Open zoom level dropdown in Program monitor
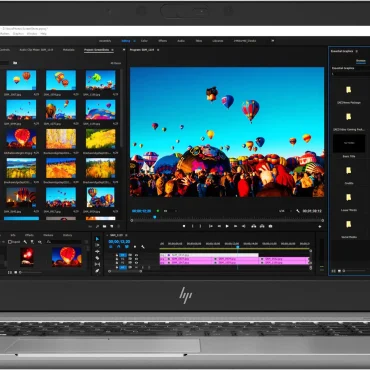Image resolution: width=370 pixels, height=370 pixels. pos(171,211)
